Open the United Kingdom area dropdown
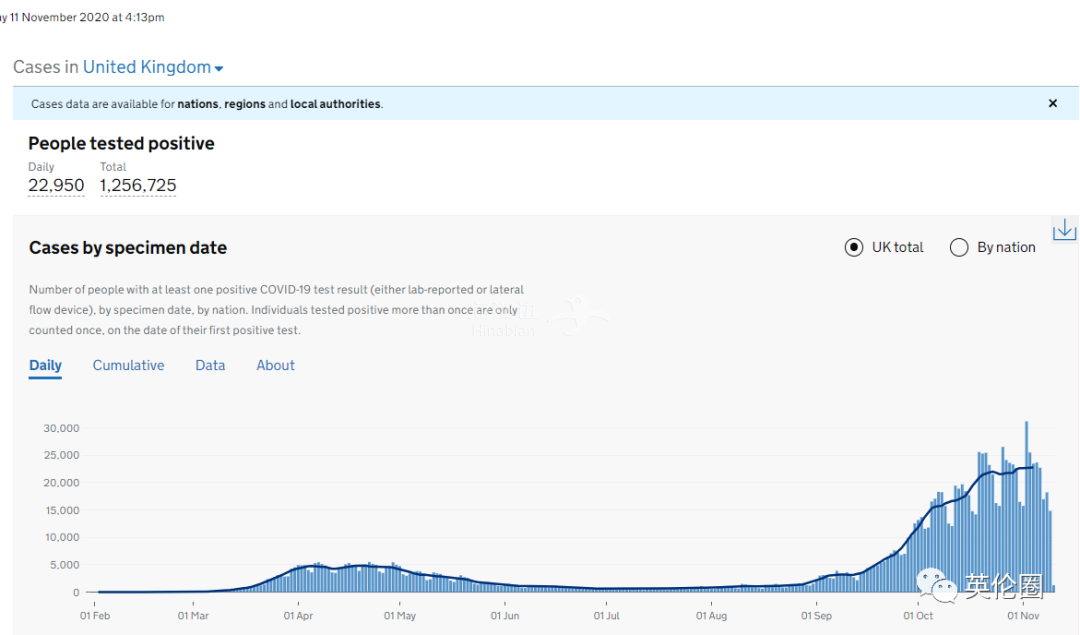The width and height of the screenshot is (1080, 635). 153,67
